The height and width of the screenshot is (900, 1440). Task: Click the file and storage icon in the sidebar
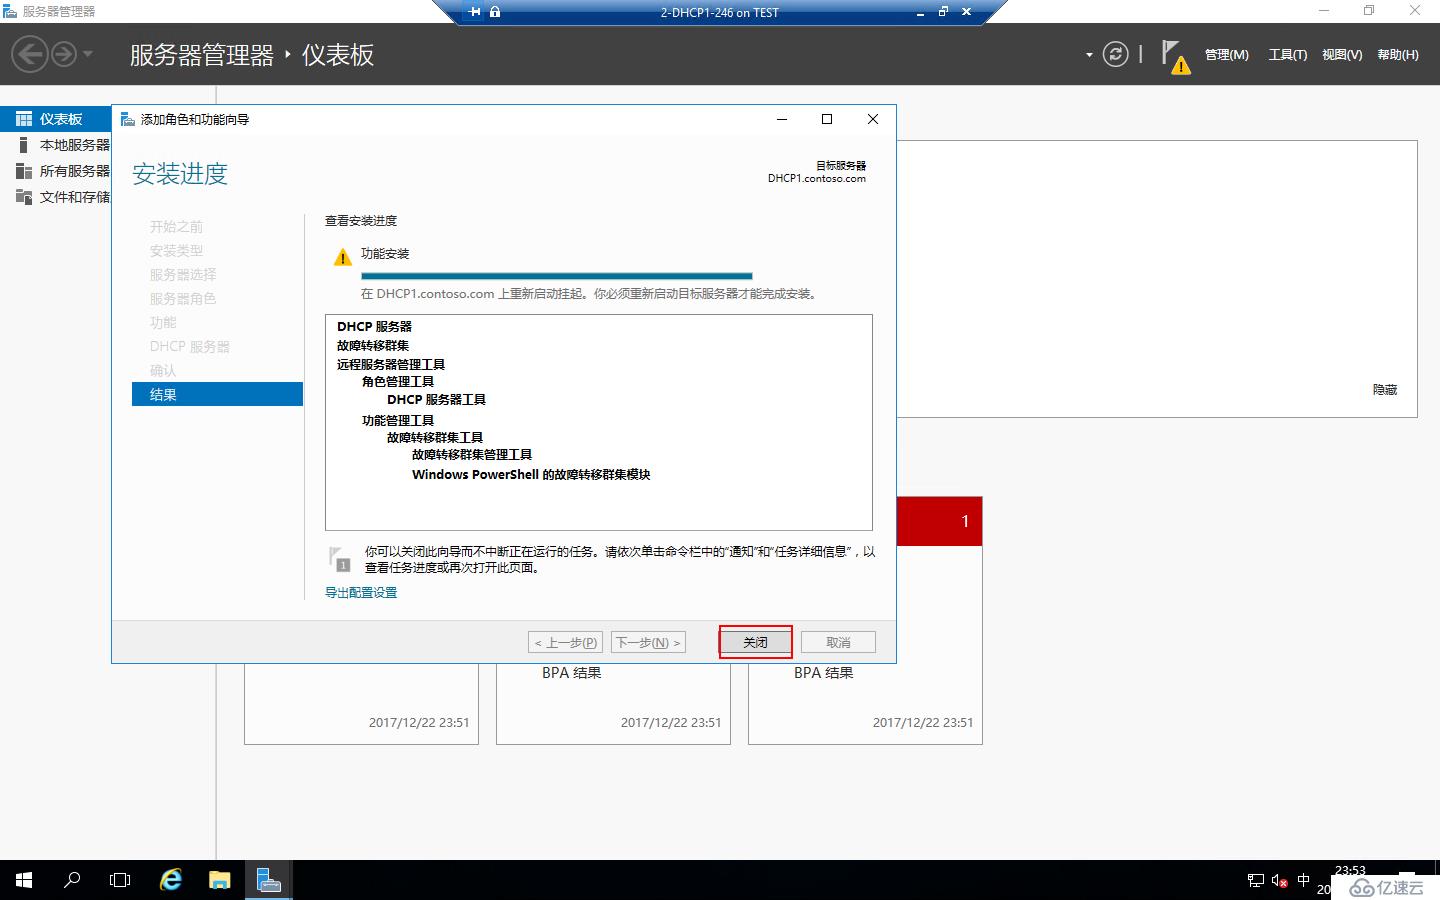click(x=24, y=197)
